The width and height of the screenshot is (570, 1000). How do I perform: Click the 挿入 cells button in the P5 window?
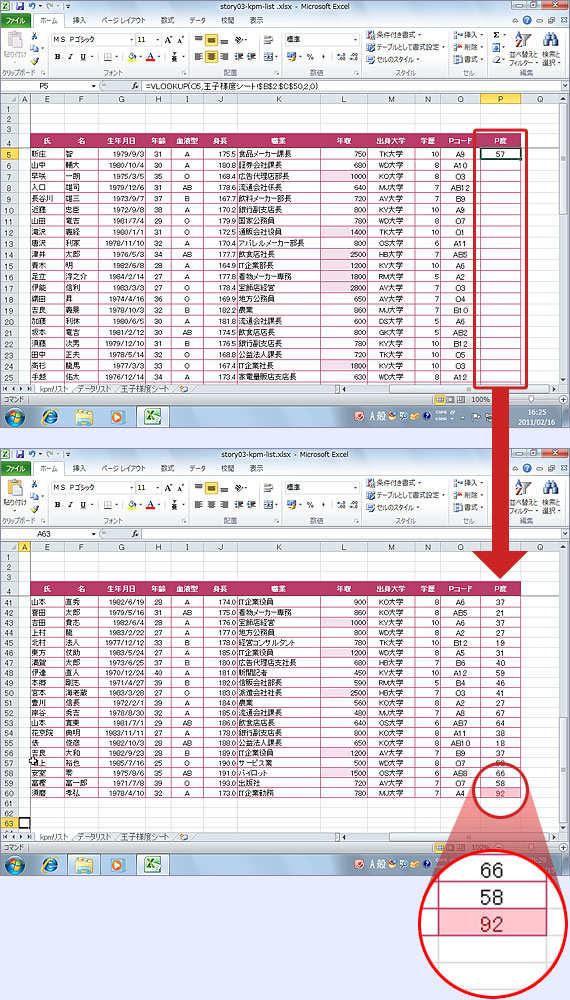[467, 34]
